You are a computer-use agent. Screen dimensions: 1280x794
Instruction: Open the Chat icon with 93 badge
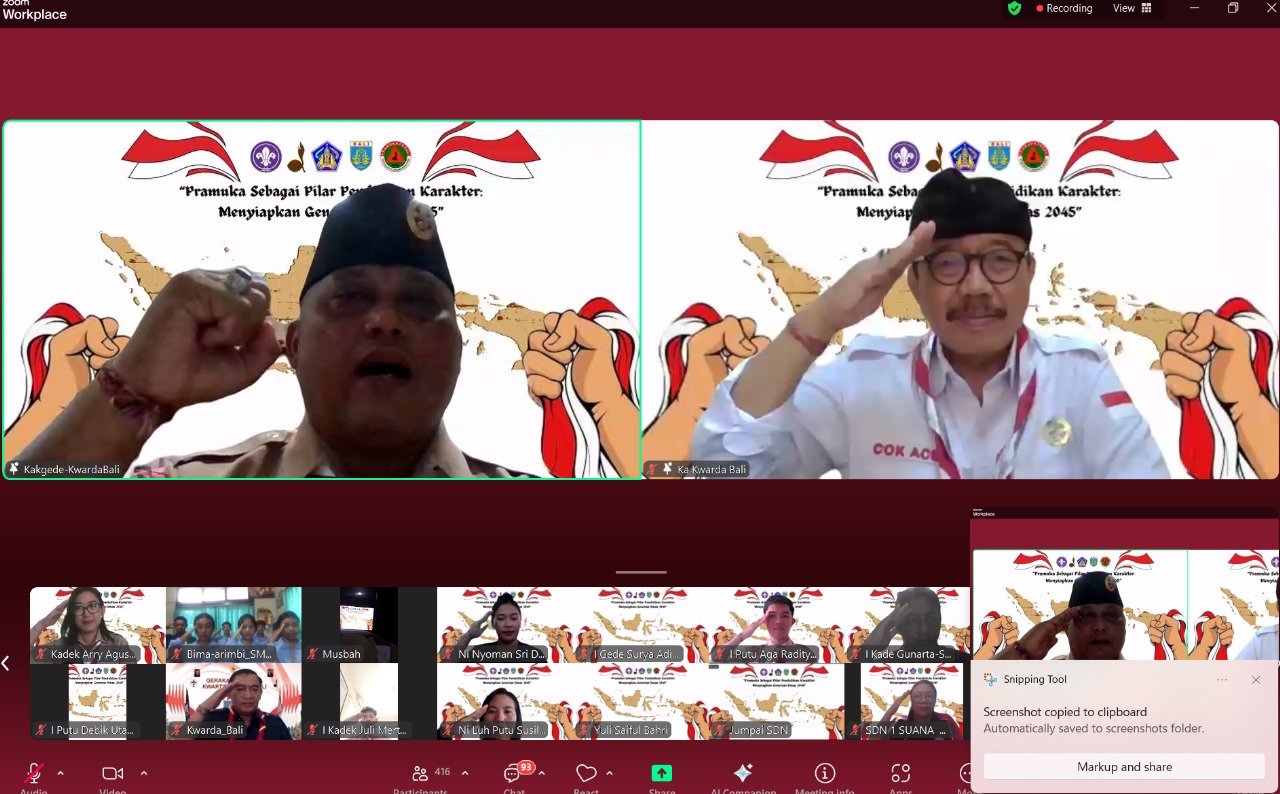pyautogui.click(x=514, y=773)
